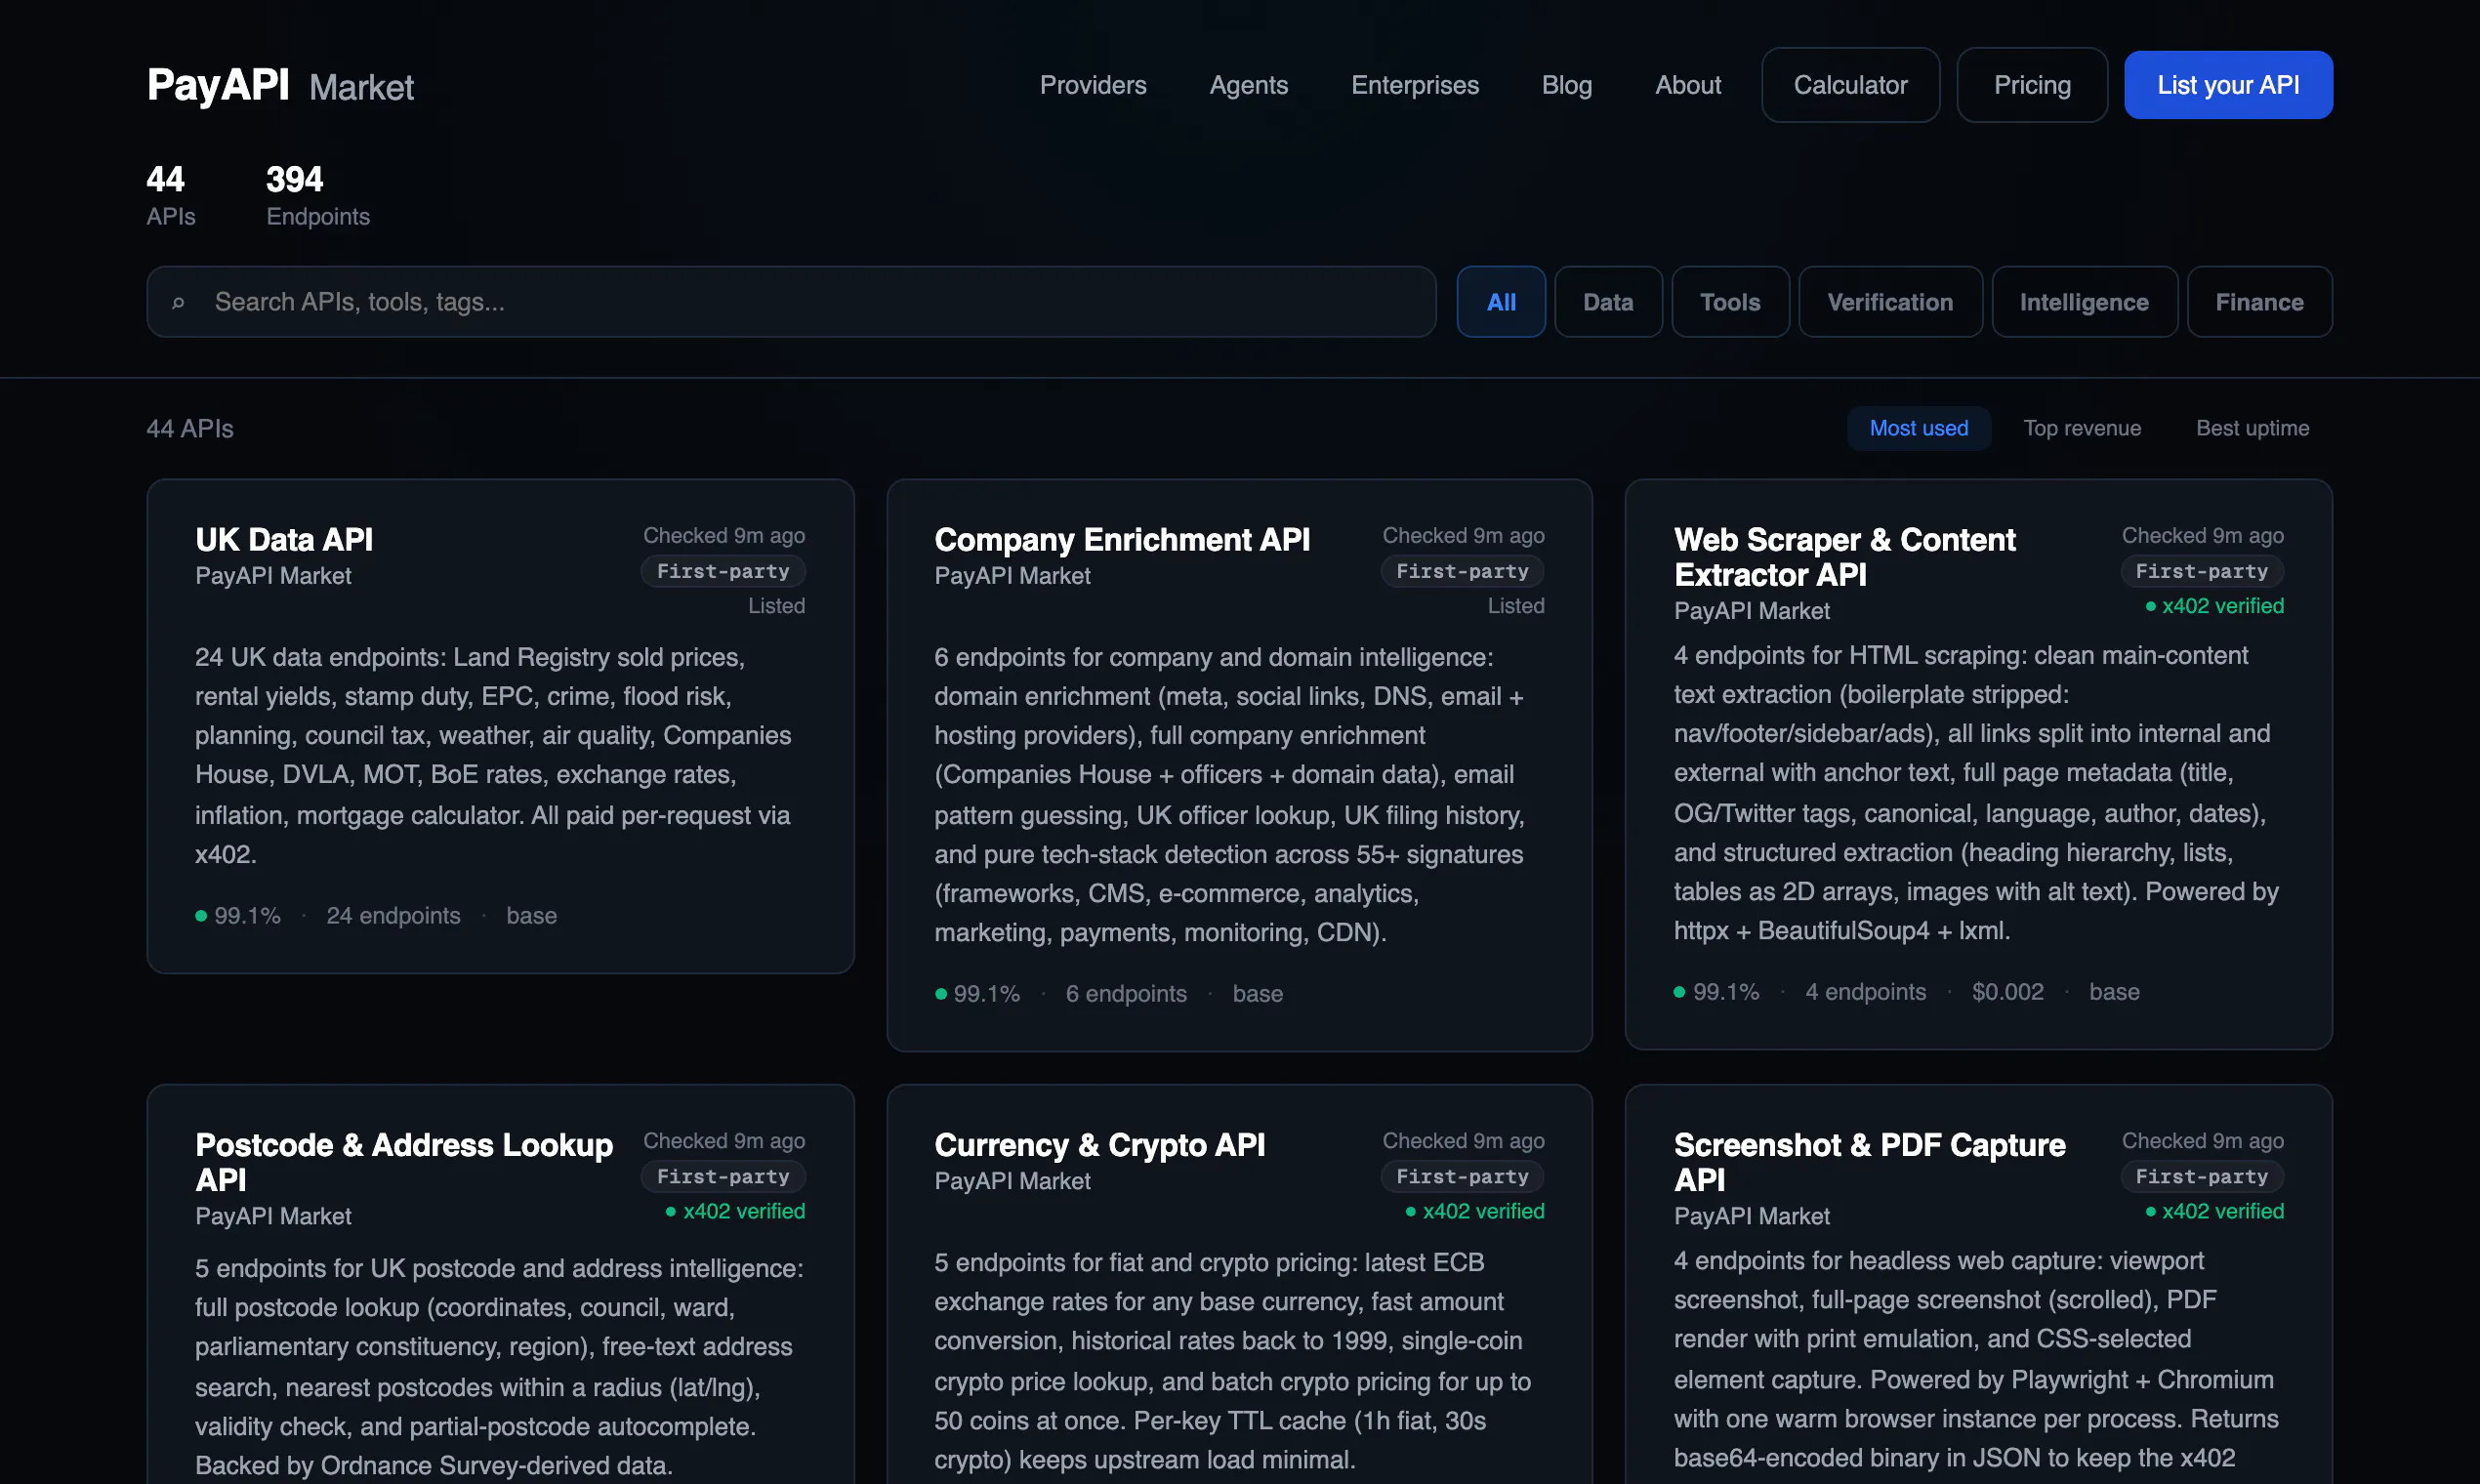This screenshot has height=1484, width=2480.
Task: Sort by Most used
Action: (x=1918, y=428)
